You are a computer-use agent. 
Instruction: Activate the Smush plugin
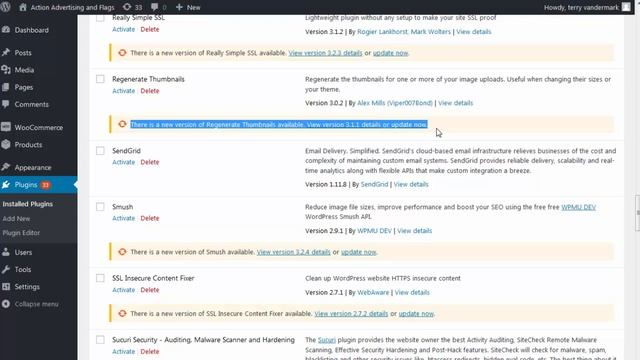coord(123,218)
